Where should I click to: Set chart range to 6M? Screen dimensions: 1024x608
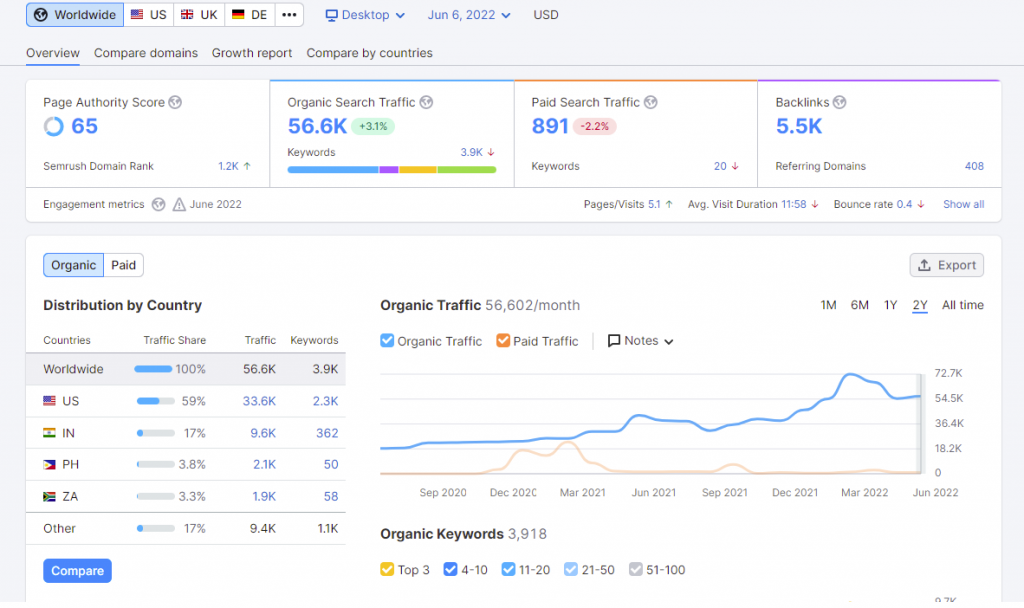tap(859, 305)
